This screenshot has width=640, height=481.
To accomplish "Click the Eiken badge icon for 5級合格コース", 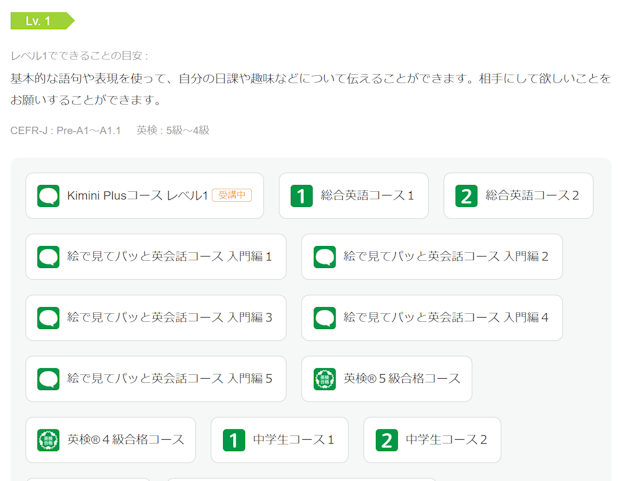I will 324,379.
